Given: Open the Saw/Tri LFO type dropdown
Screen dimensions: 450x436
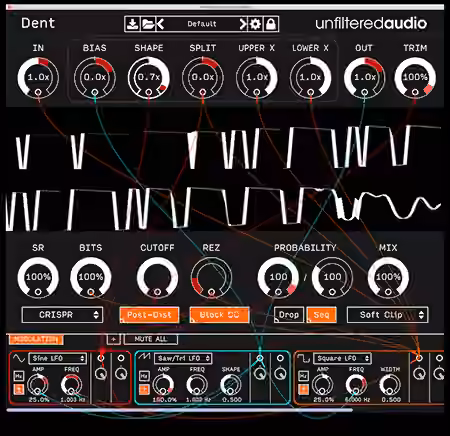Looking at the screenshot, I should [x=183, y=359].
